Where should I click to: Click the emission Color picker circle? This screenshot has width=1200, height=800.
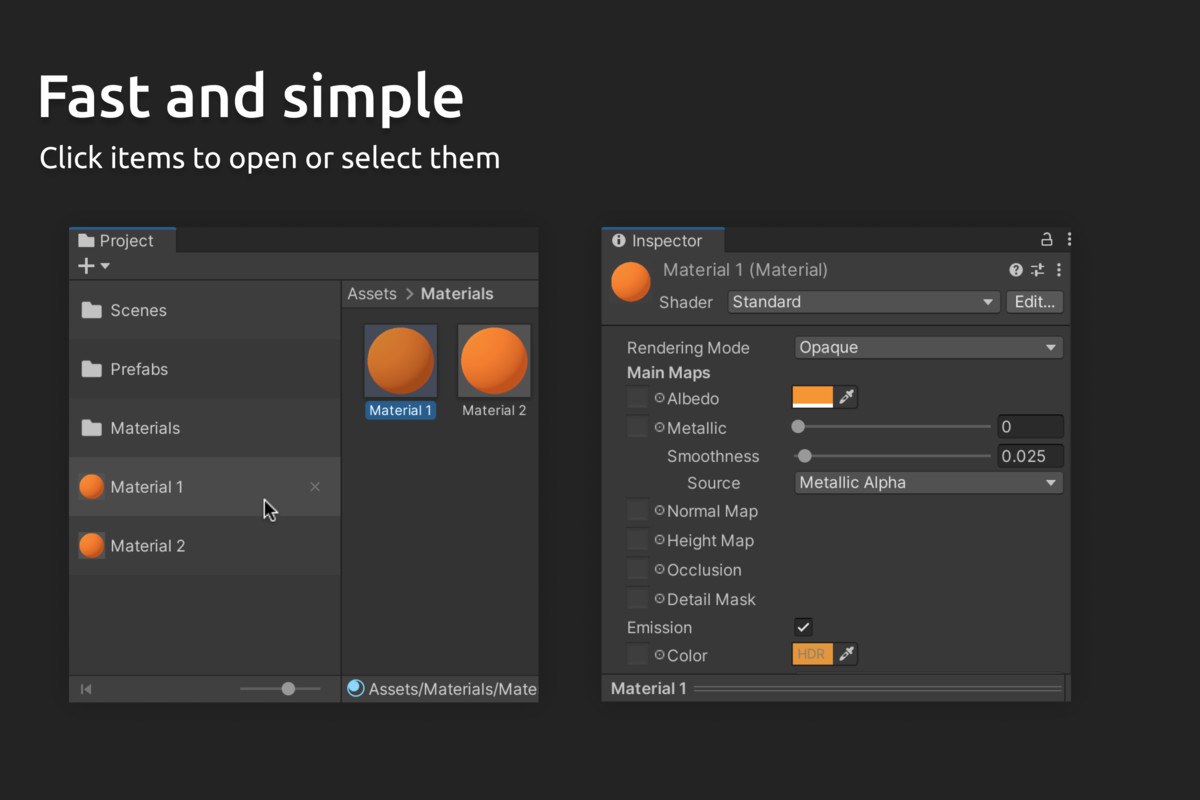659,655
